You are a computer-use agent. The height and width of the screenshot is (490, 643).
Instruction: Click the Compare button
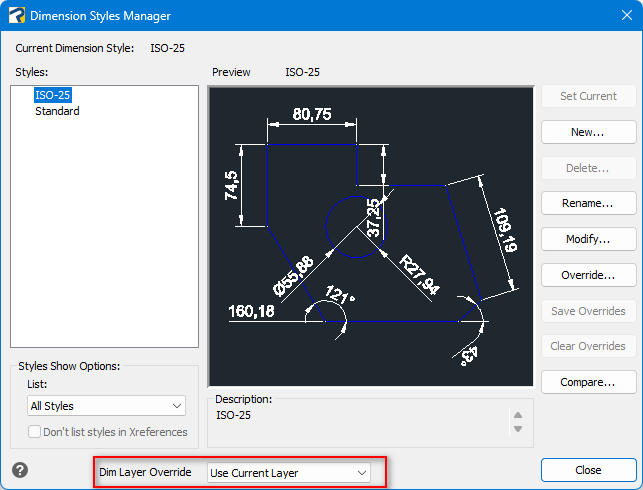(588, 382)
